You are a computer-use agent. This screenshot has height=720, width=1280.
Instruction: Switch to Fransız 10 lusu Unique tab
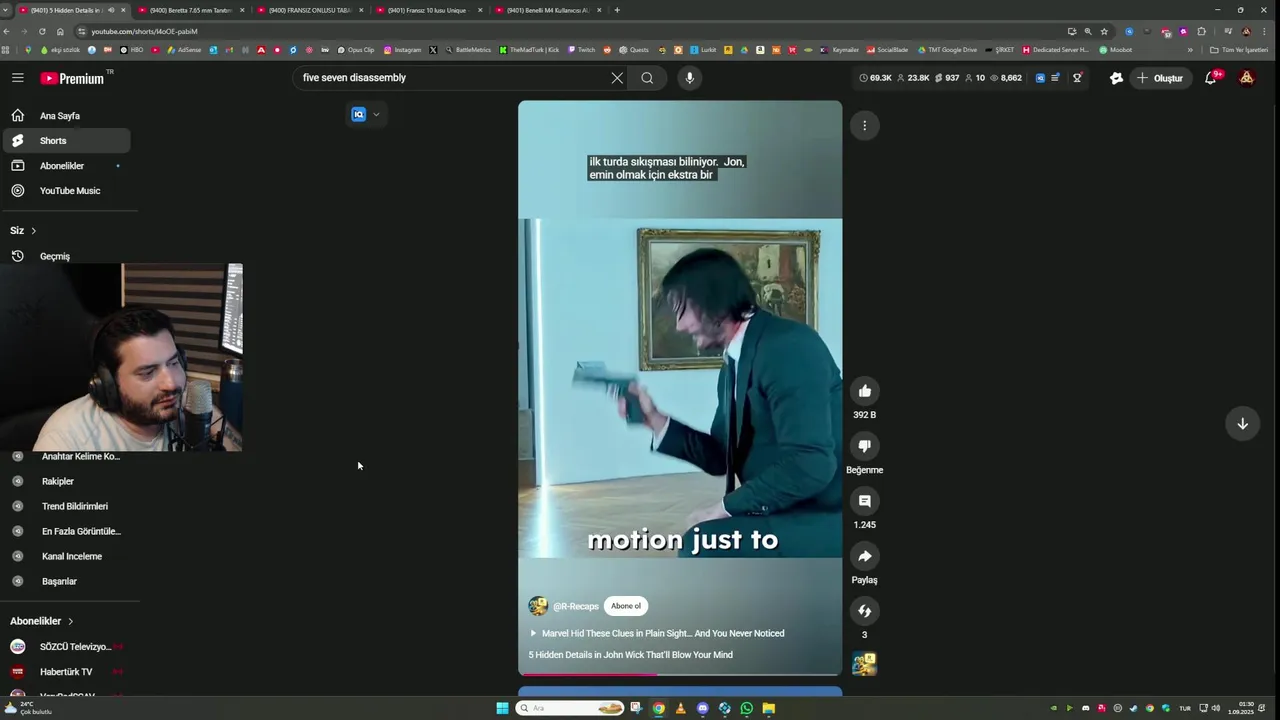pyautogui.click(x=428, y=10)
